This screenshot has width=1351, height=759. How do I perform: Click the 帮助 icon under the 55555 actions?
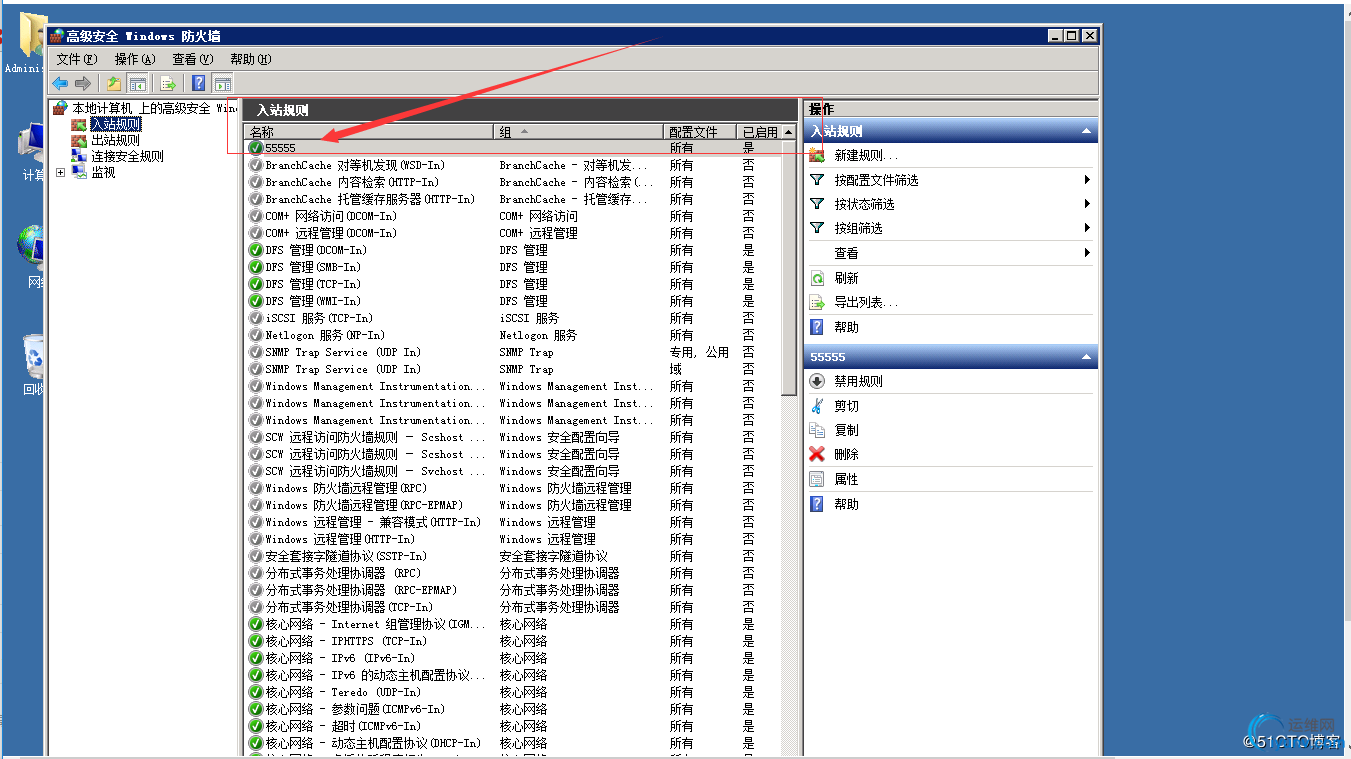coord(817,504)
